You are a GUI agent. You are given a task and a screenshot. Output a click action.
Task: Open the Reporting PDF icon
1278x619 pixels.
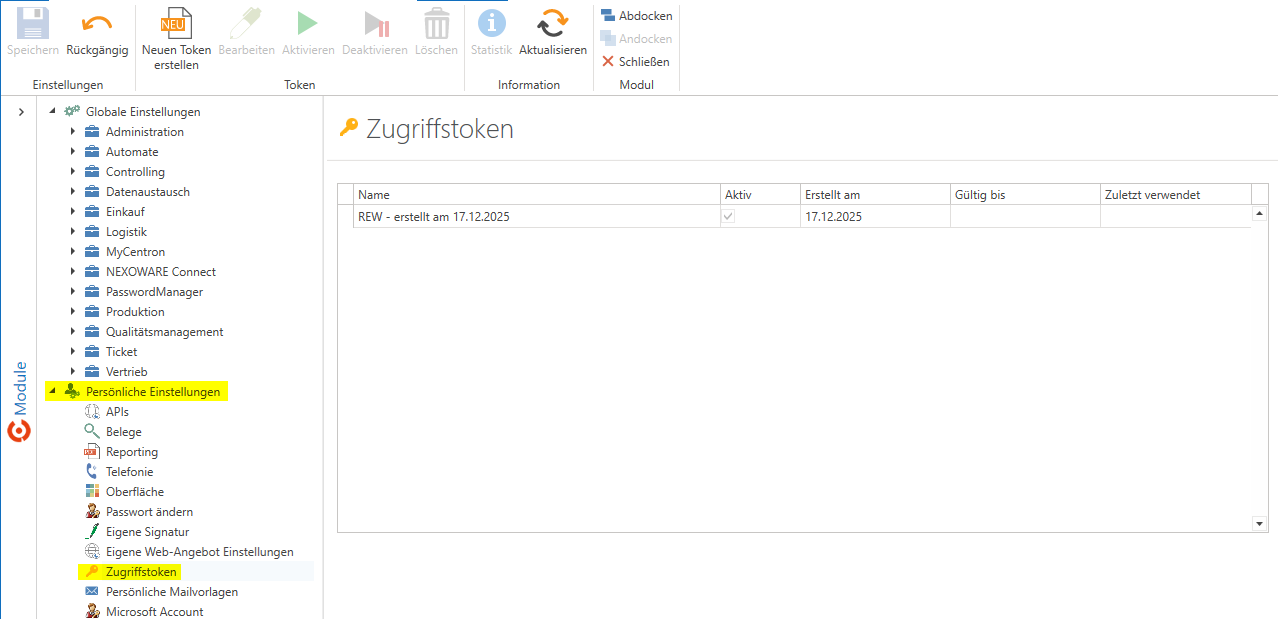[x=92, y=452]
